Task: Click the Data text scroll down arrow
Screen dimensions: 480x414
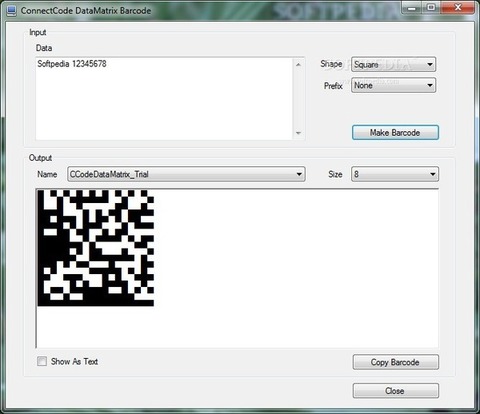Action: coord(298,133)
